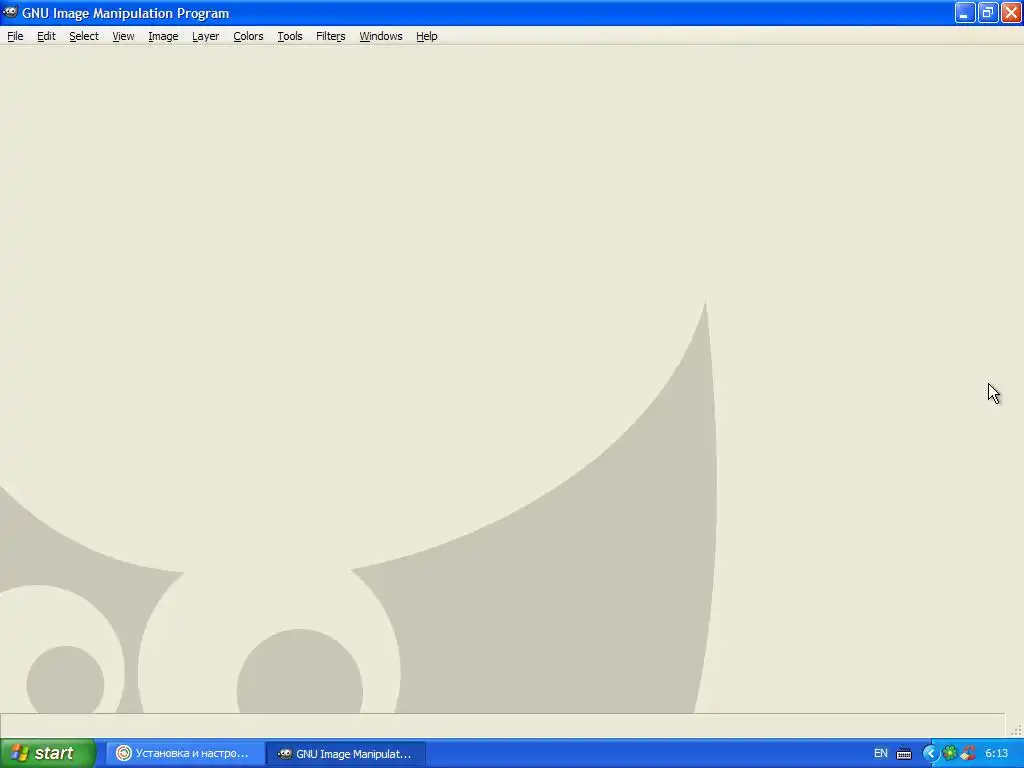Click the EN language indicator
Image resolution: width=1024 pixels, height=768 pixels.
pyautogui.click(x=880, y=754)
